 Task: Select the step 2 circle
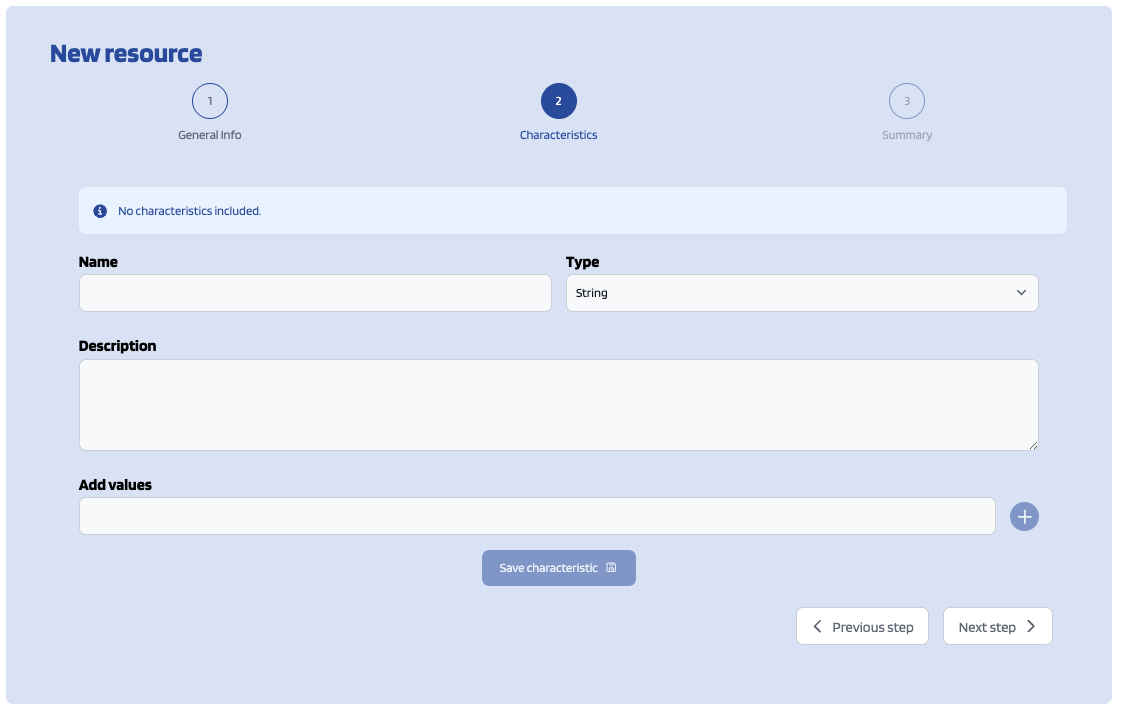[x=558, y=101]
